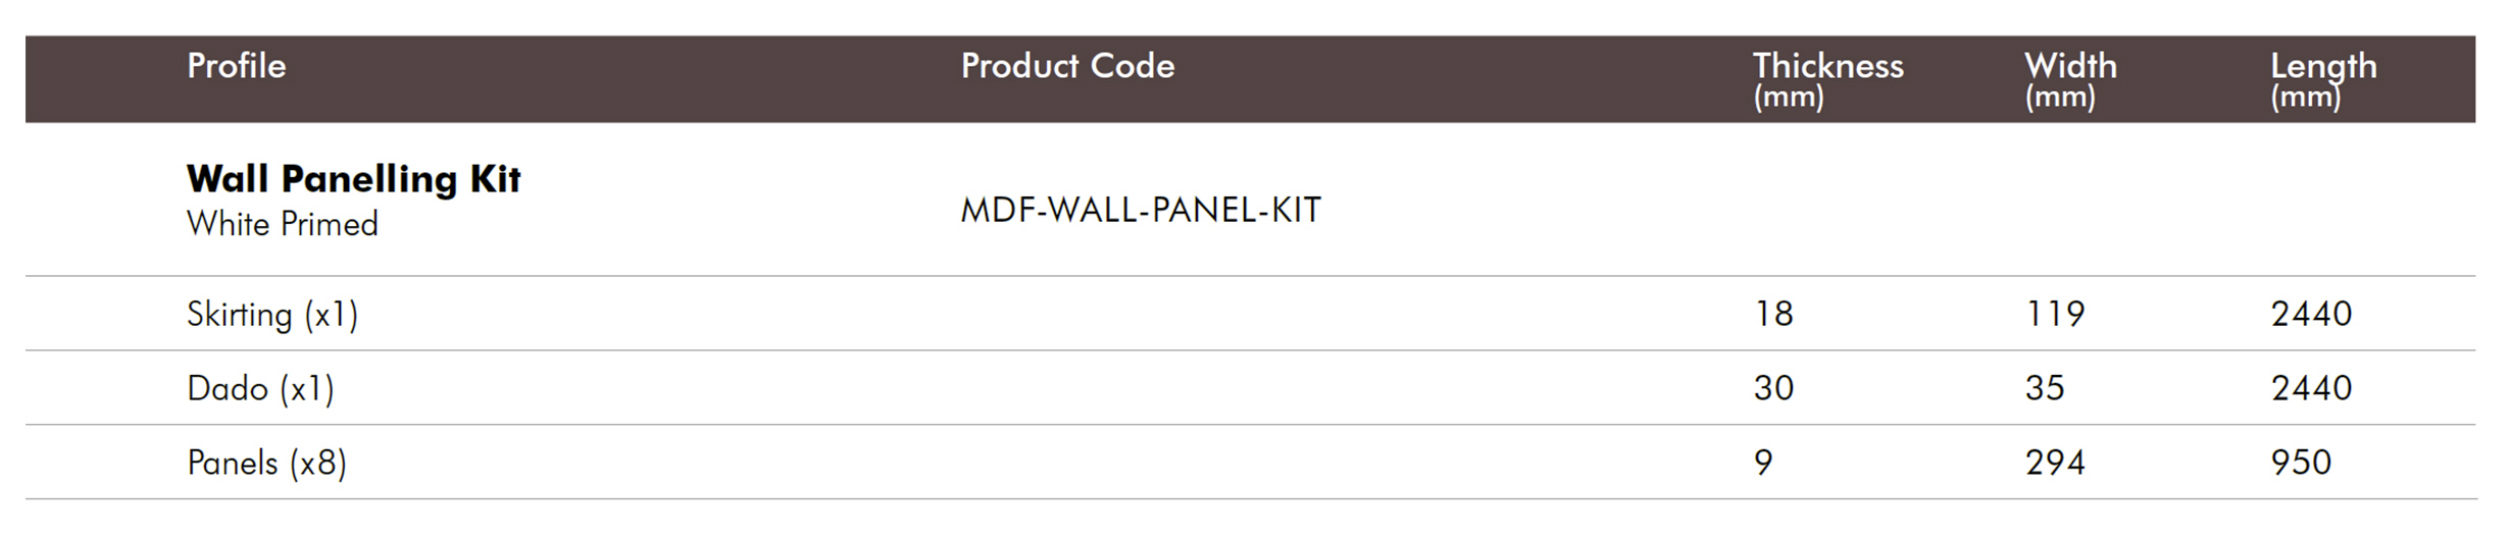Click the Length (mm) column header

click(x=2322, y=78)
